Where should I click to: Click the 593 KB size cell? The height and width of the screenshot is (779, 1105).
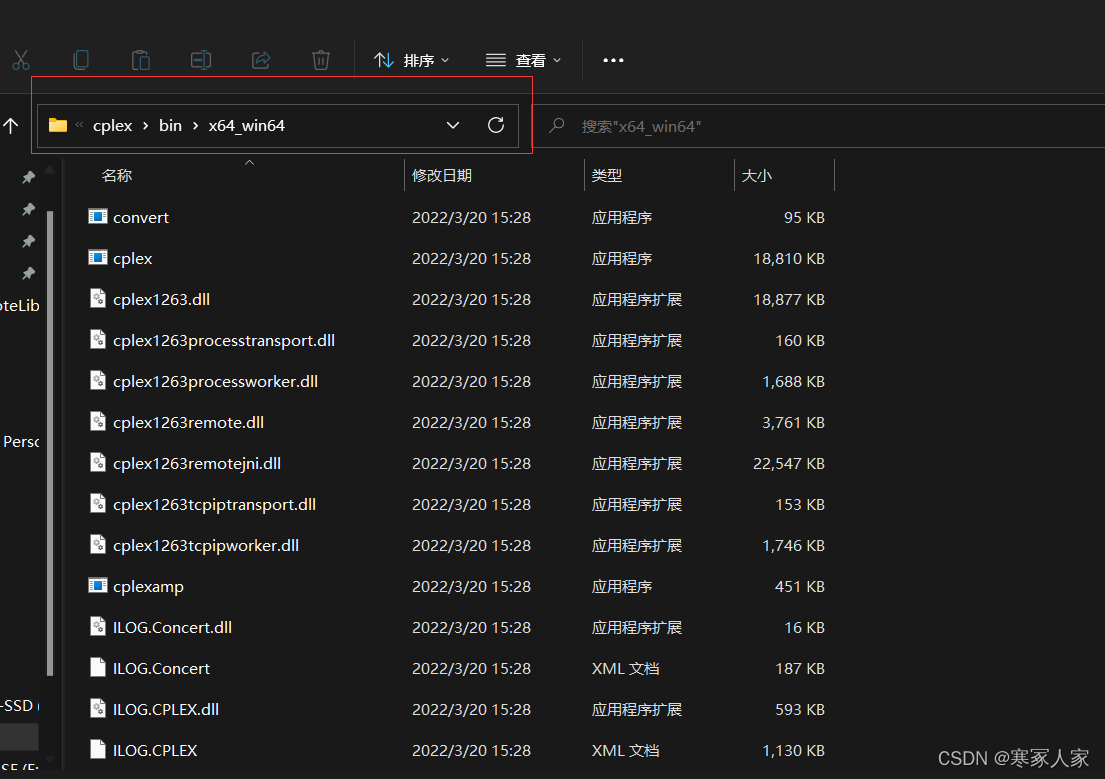pyautogui.click(x=800, y=709)
